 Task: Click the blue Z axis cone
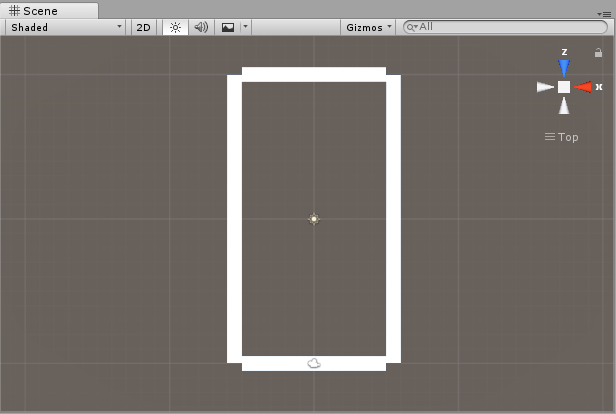pos(564,68)
